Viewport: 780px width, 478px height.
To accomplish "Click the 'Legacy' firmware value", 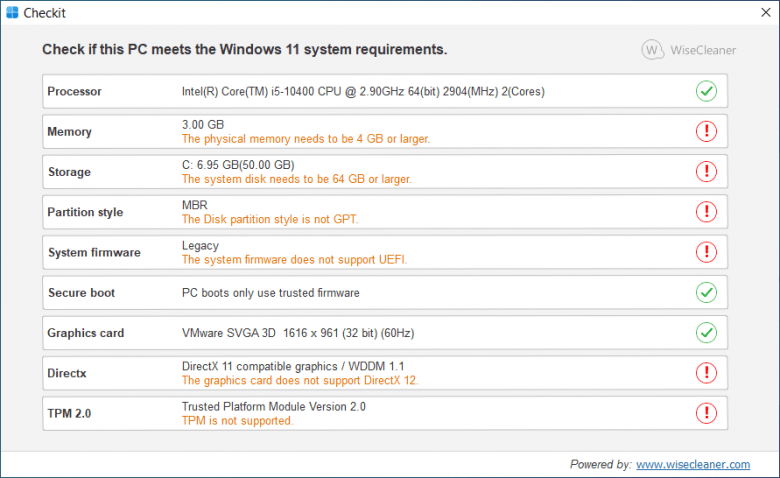I will pyautogui.click(x=200, y=246).
